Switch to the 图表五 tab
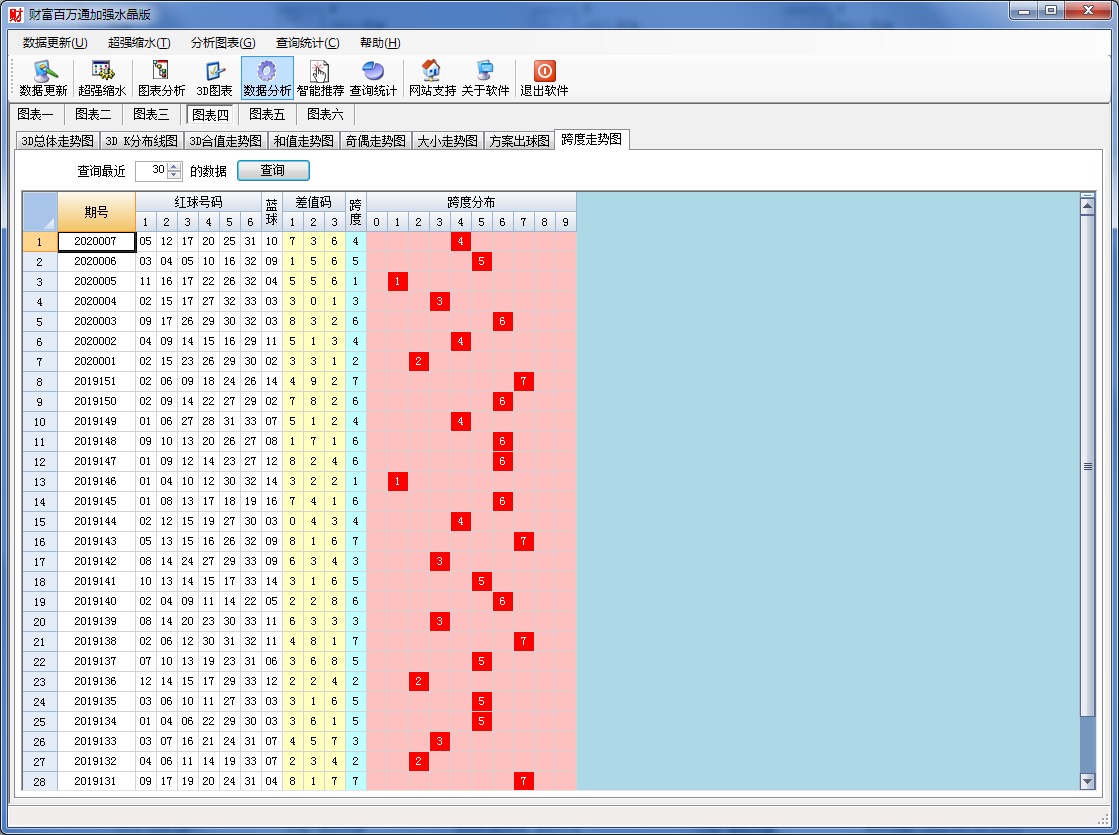The height and width of the screenshot is (835, 1119). pos(267,115)
